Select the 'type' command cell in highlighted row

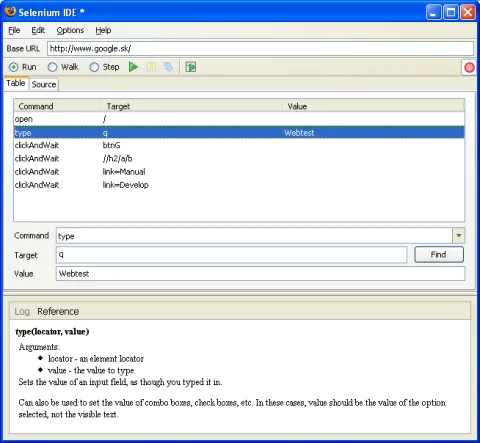click(x=23, y=133)
